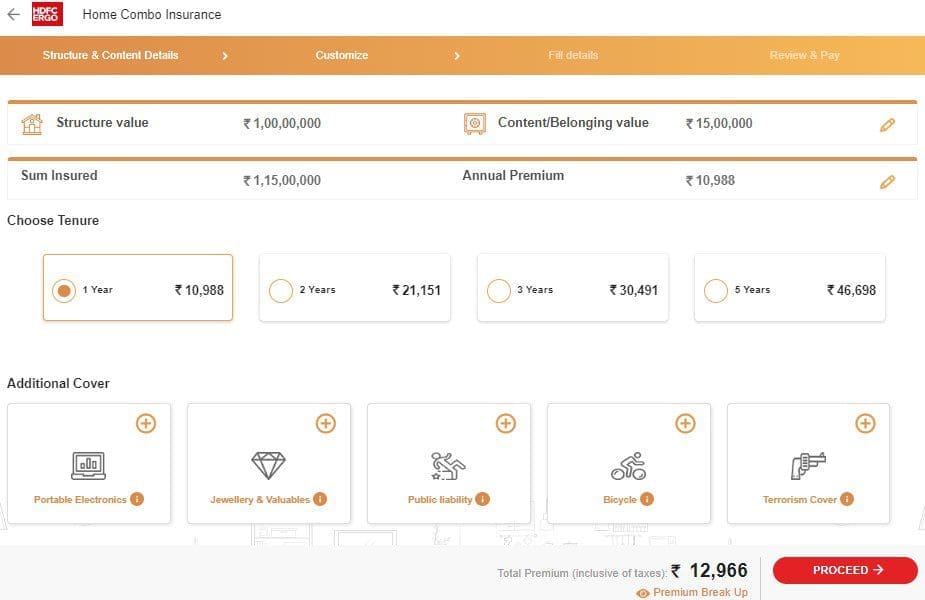Click the Public liability label
The width and height of the screenshot is (925, 600).
tap(440, 500)
